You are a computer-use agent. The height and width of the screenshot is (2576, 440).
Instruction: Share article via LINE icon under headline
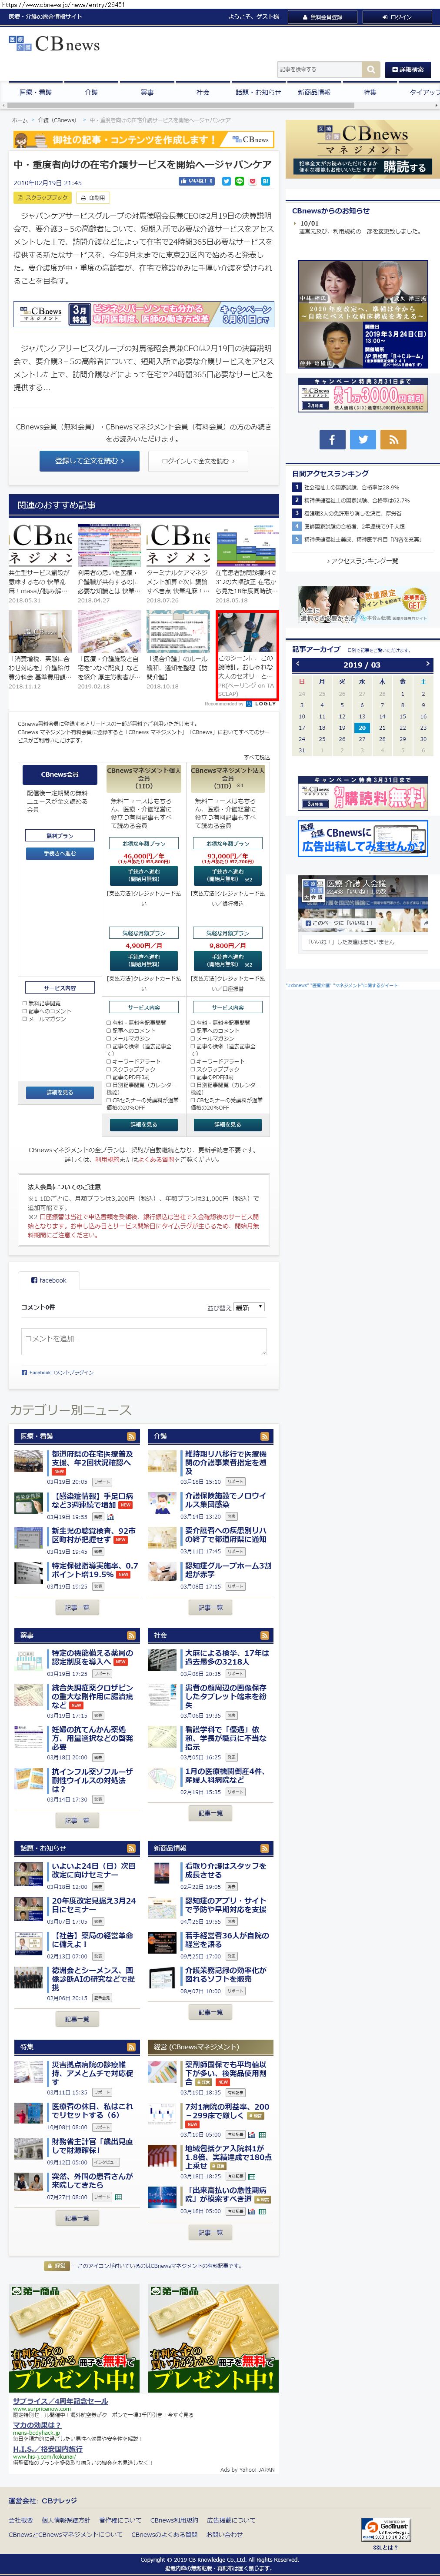coord(239,181)
